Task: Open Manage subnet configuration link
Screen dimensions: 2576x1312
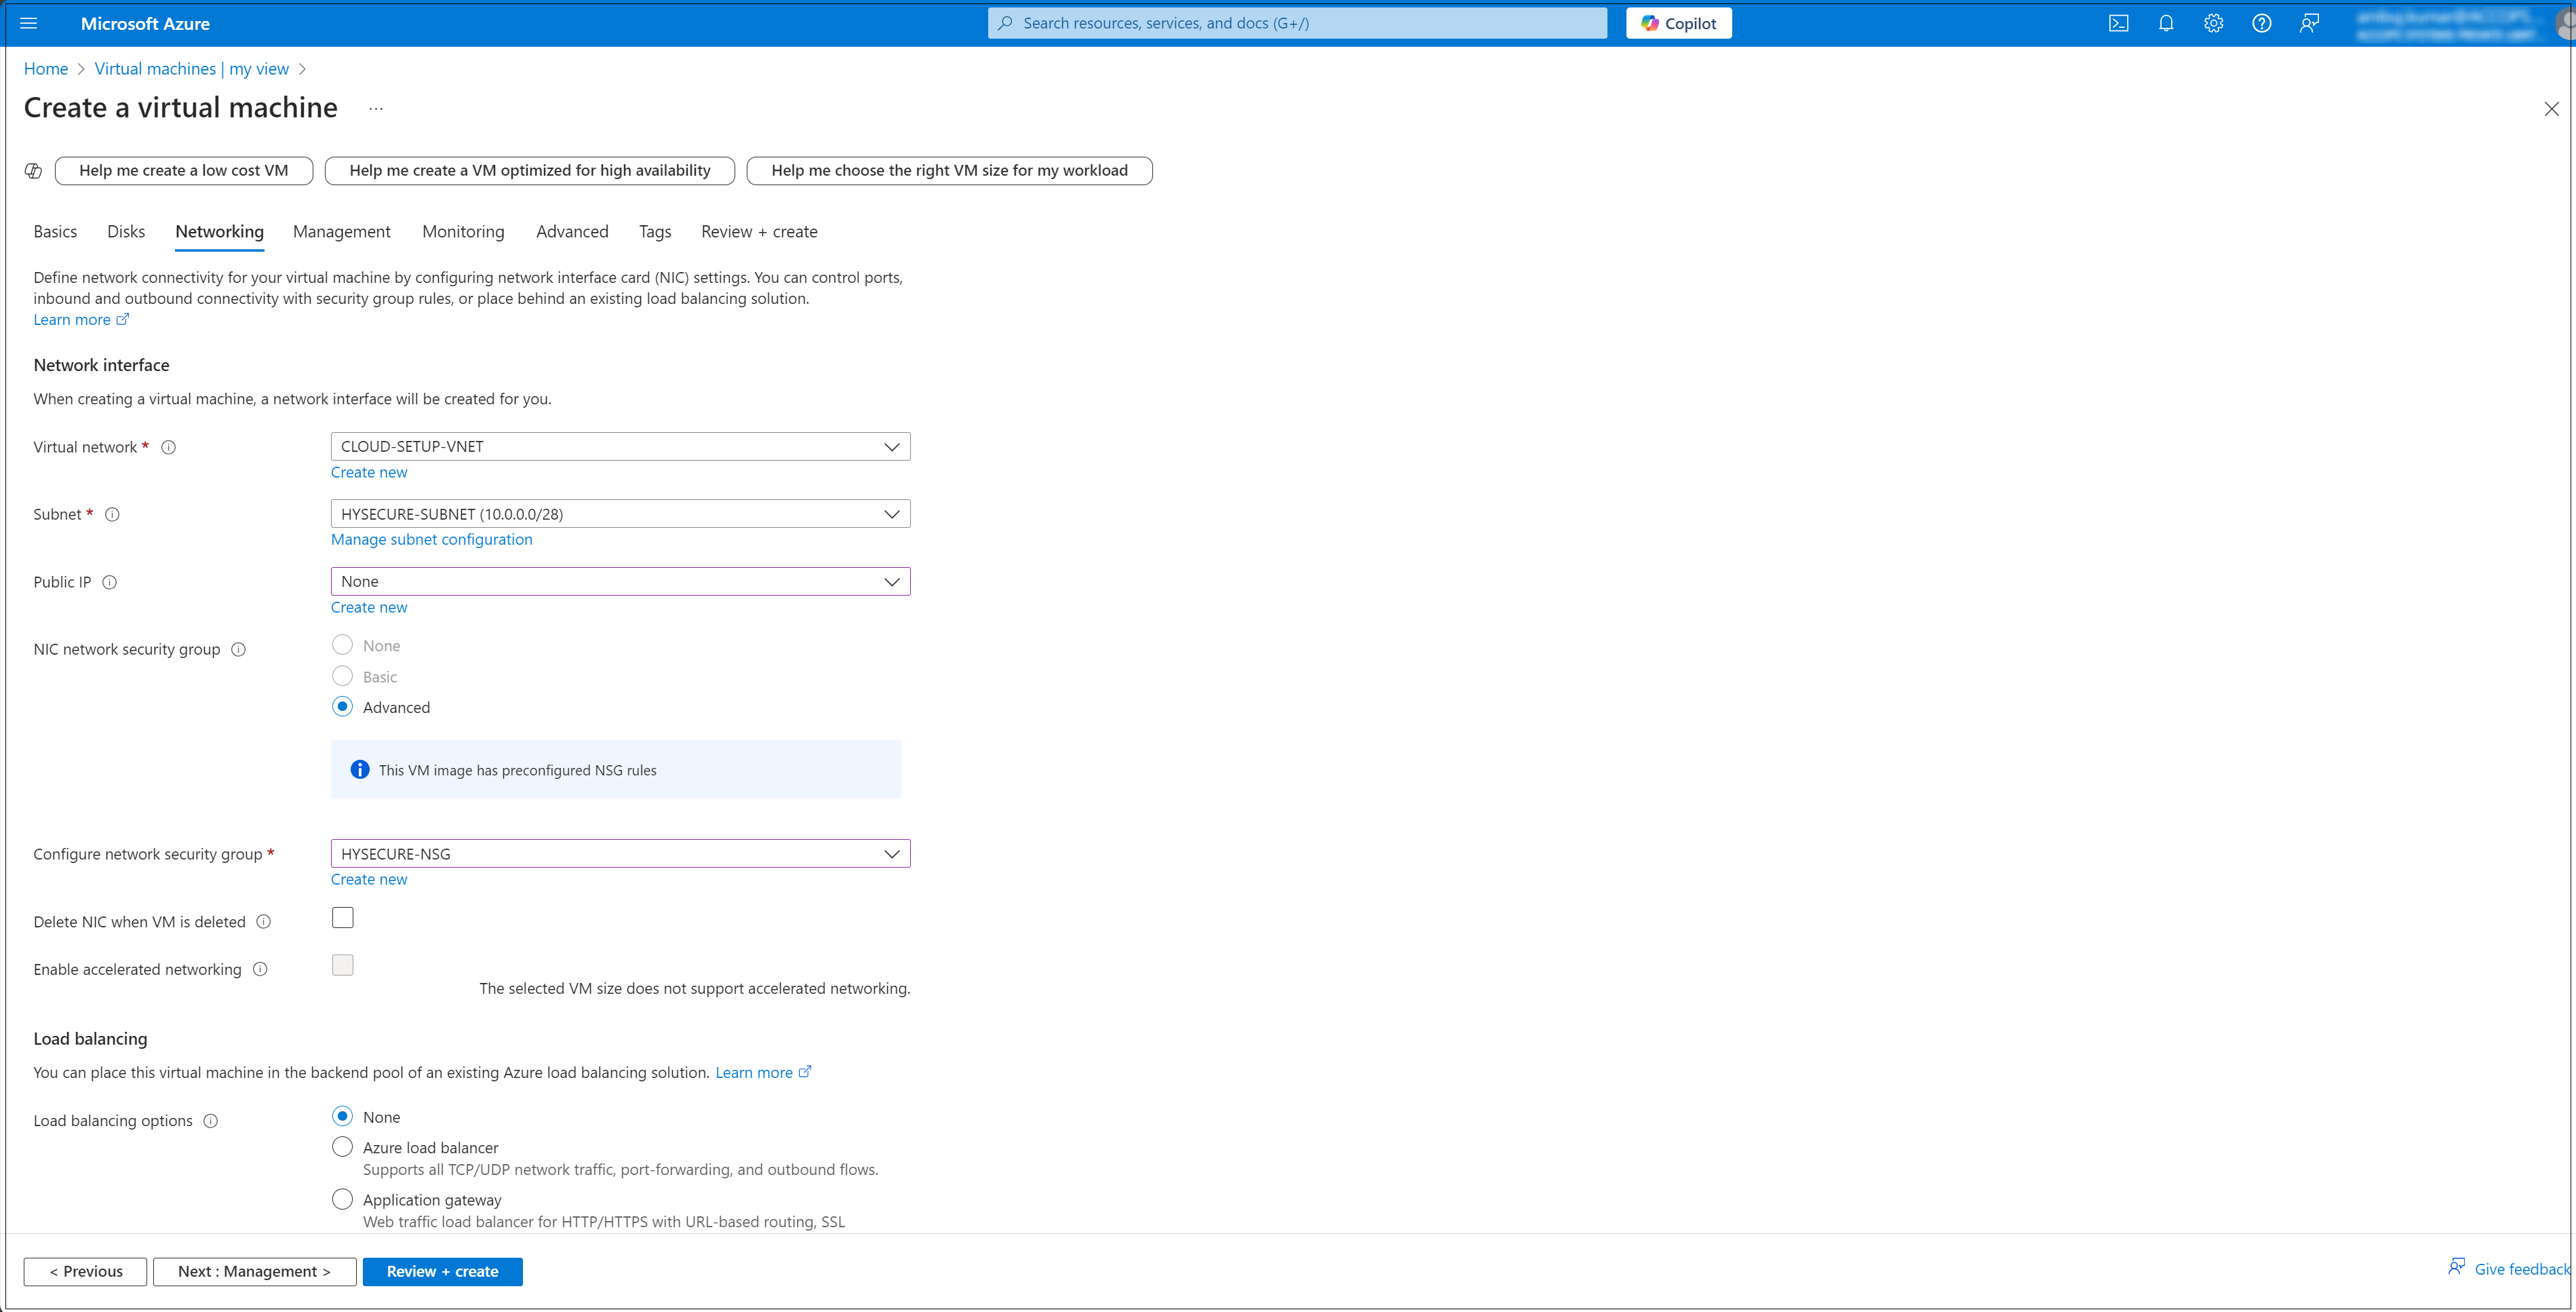Action: tap(432, 539)
